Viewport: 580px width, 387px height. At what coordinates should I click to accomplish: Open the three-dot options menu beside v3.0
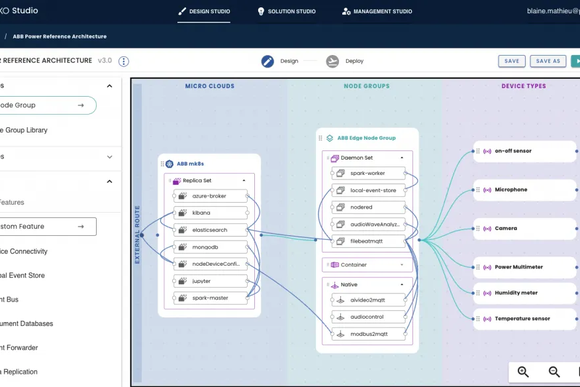(x=124, y=61)
